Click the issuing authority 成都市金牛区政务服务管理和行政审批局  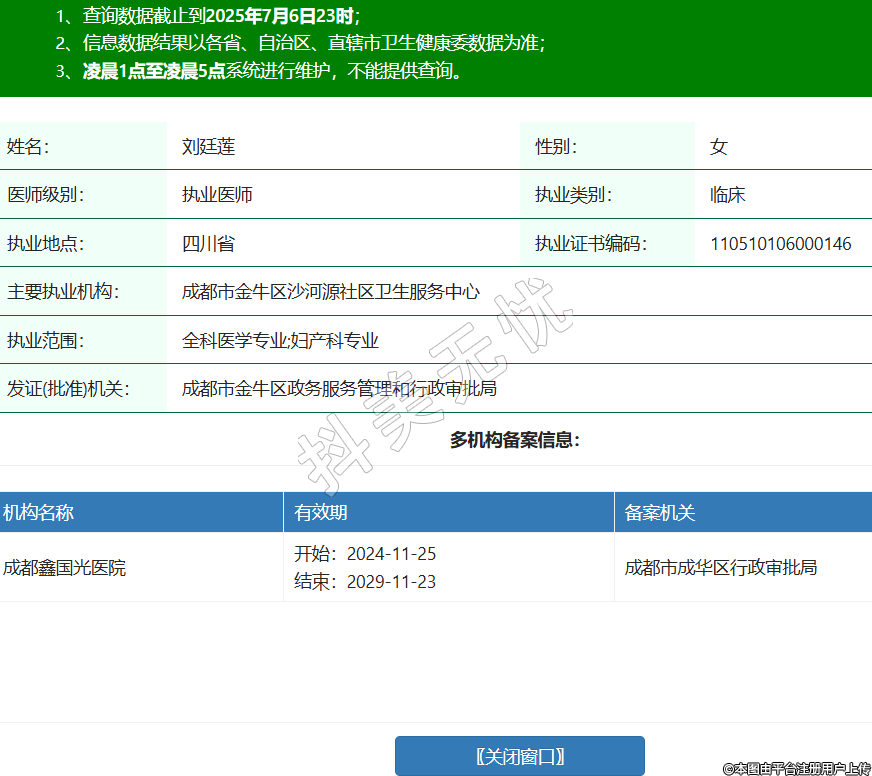[x=339, y=389]
